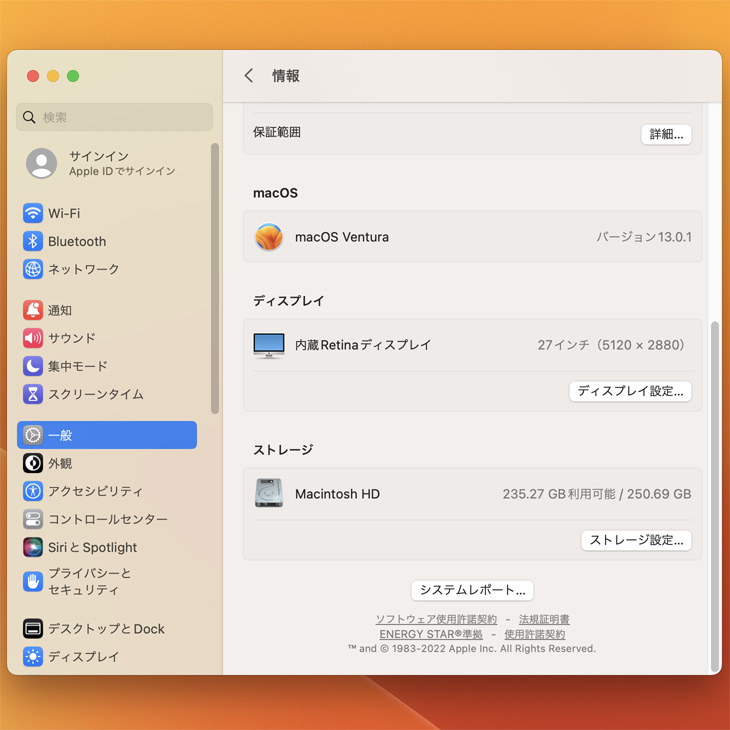Select ネットワーク in the sidebar

point(107,269)
